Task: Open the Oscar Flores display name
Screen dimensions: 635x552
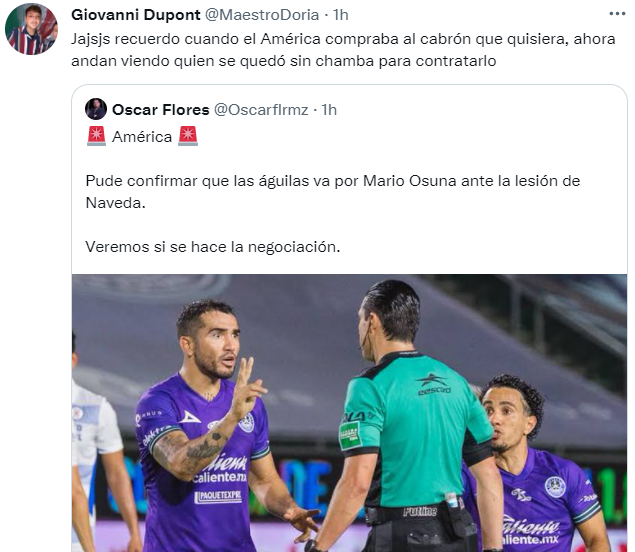Action: [160, 110]
